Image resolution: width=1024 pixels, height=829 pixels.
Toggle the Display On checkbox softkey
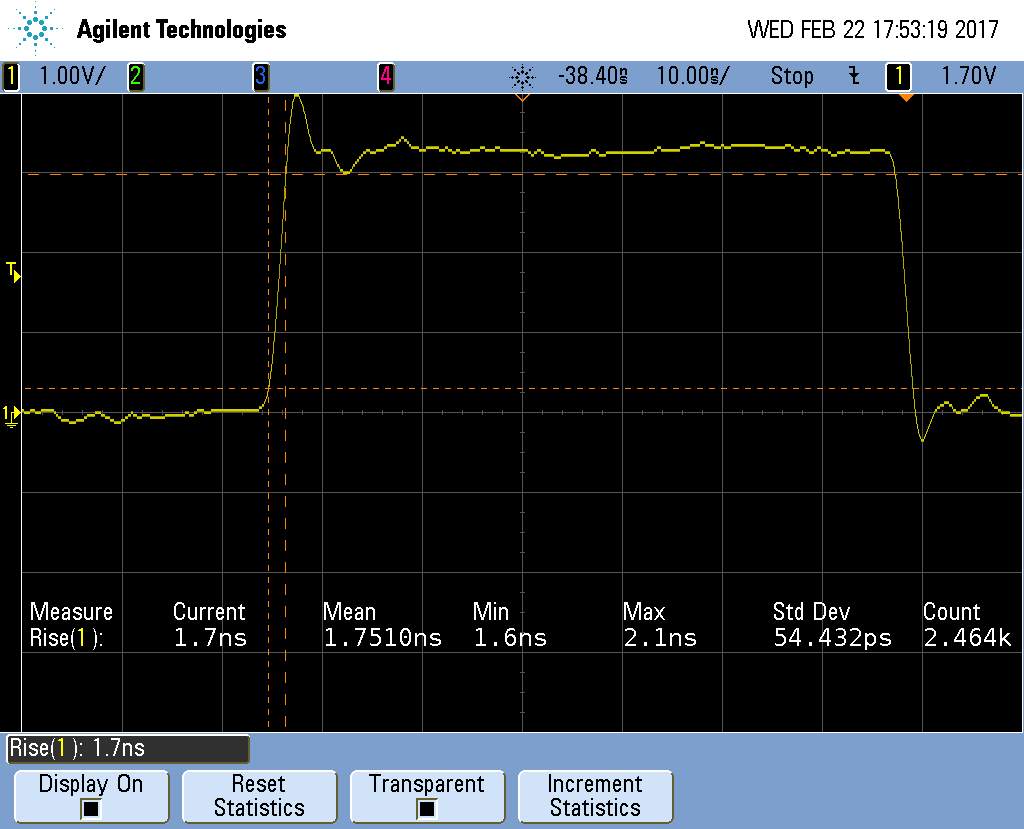tap(91, 796)
